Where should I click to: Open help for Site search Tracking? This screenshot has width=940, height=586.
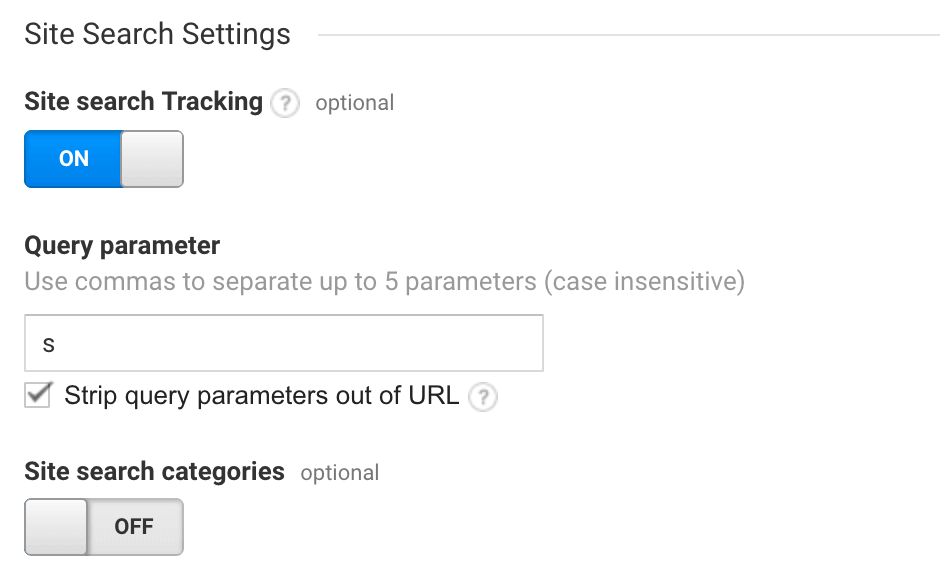pyautogui.click(x=285, y=103)
